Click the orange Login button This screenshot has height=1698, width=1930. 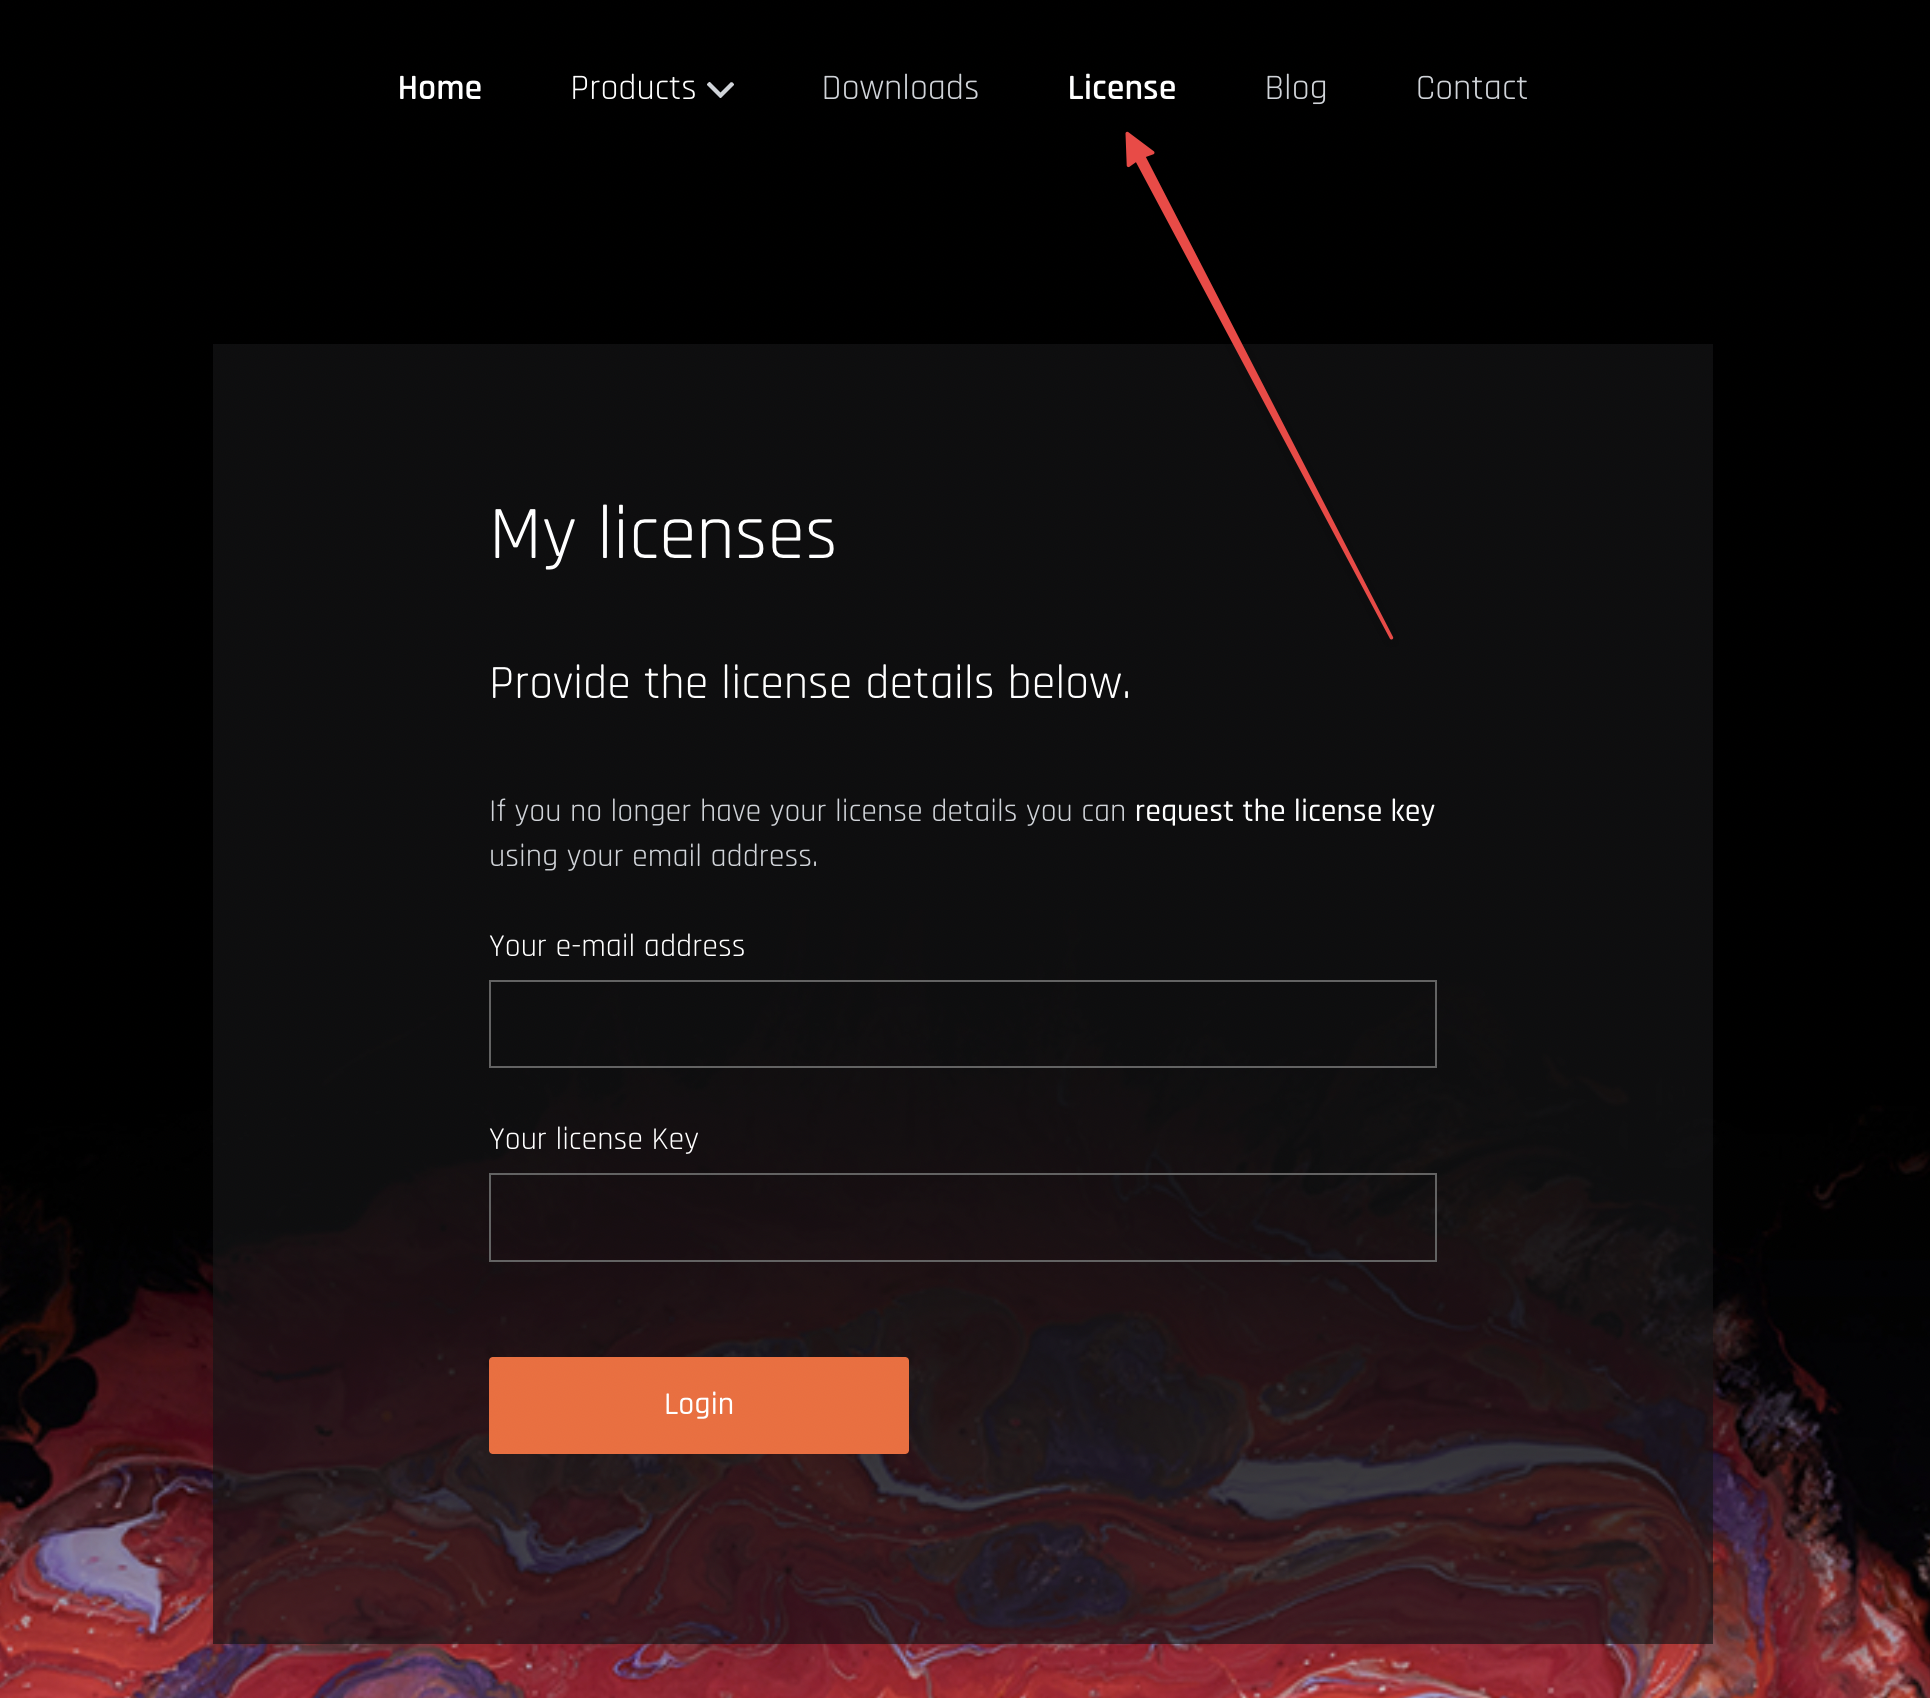coord(698,1405)
